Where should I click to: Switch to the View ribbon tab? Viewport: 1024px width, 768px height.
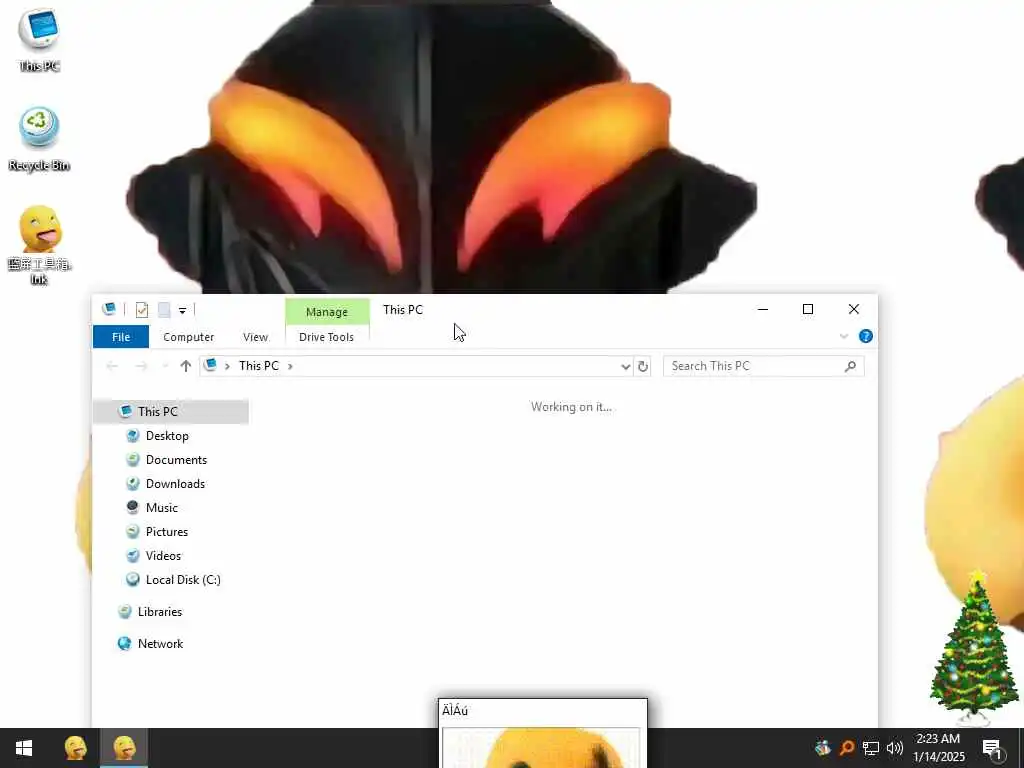click(x=255, y=337)
